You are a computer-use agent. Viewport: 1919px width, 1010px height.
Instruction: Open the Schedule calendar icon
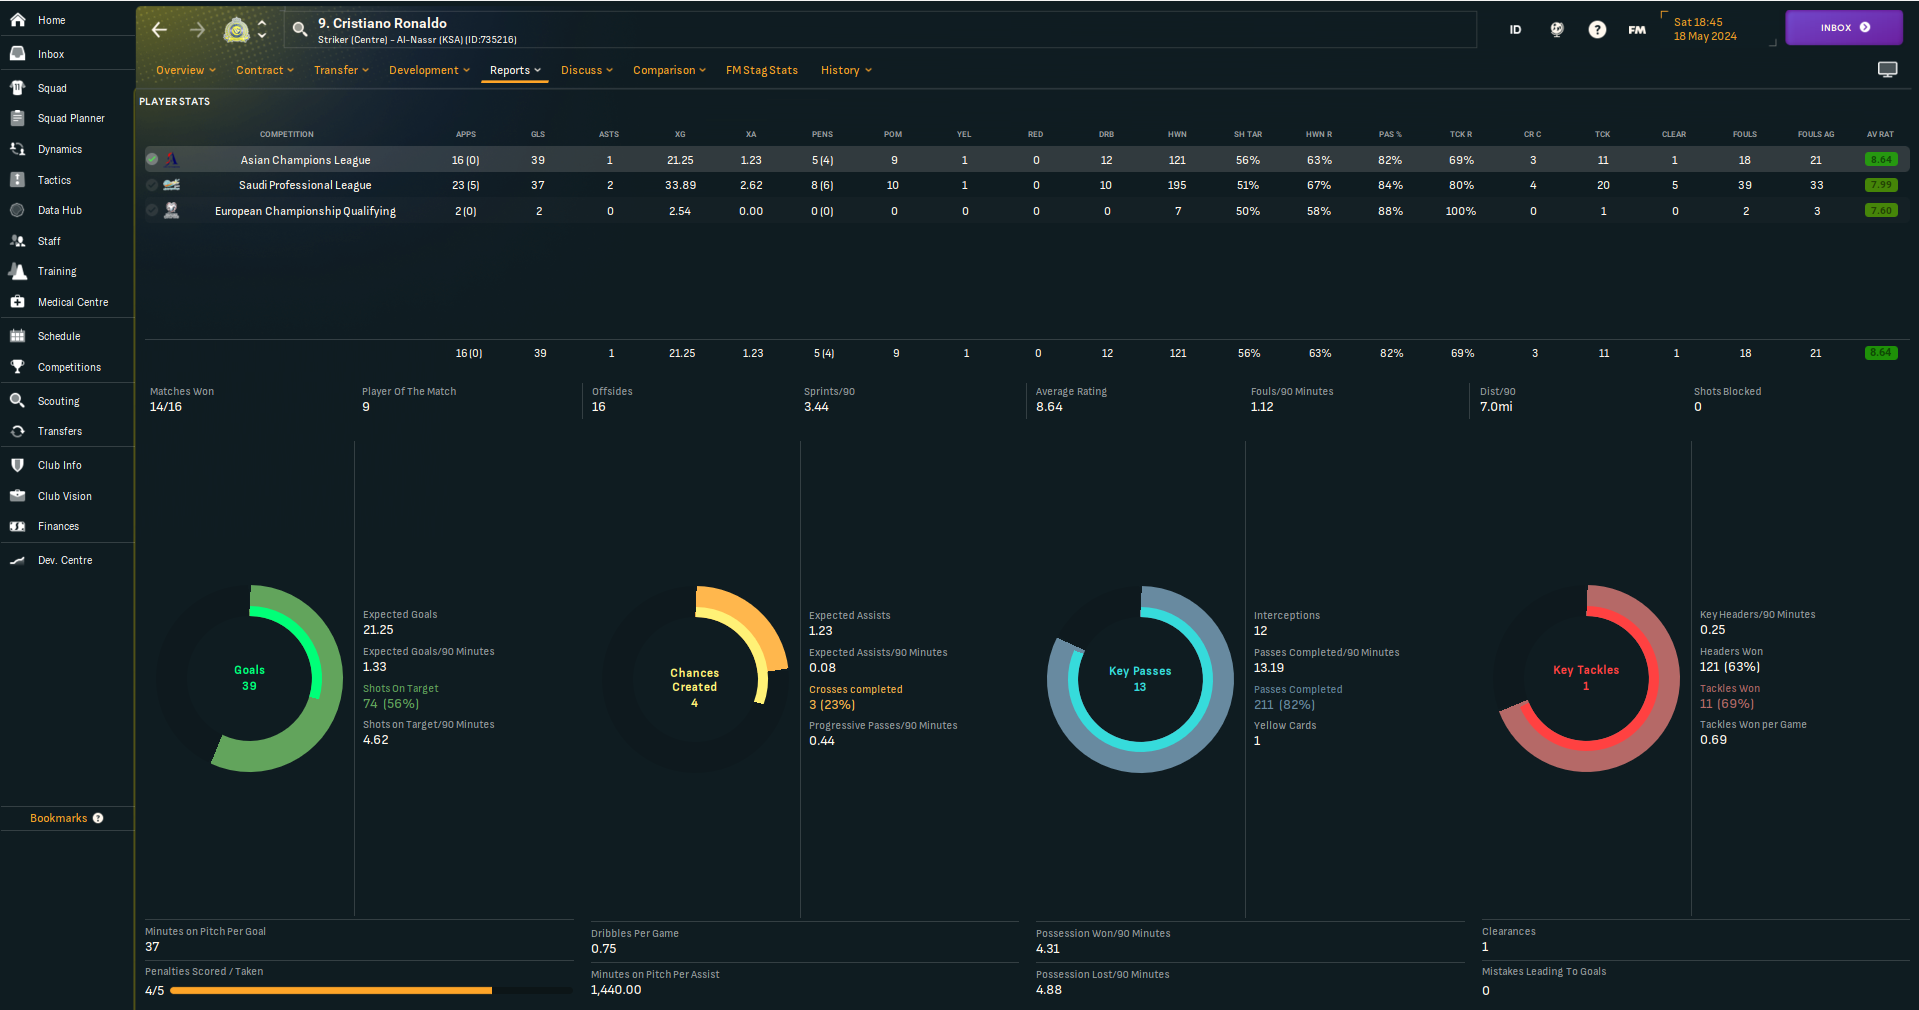(x=17, y=336)
